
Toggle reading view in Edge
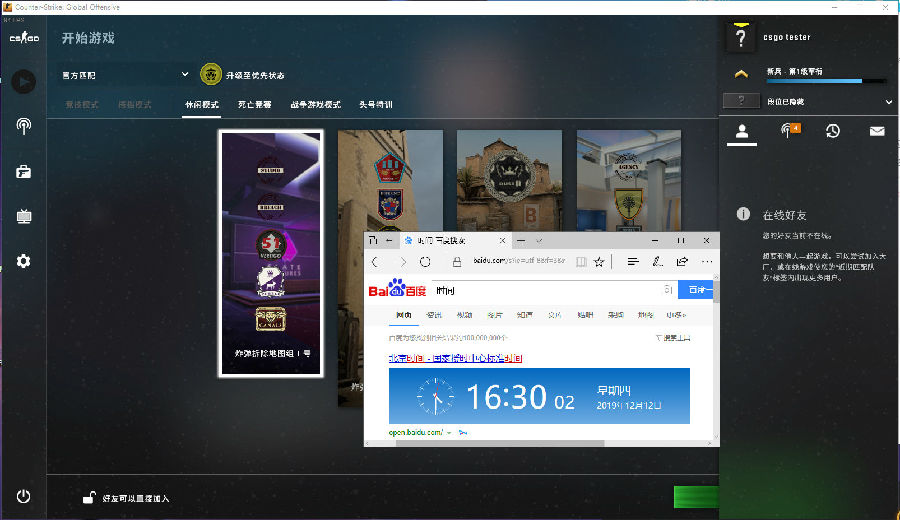click(x=581, y=262)
